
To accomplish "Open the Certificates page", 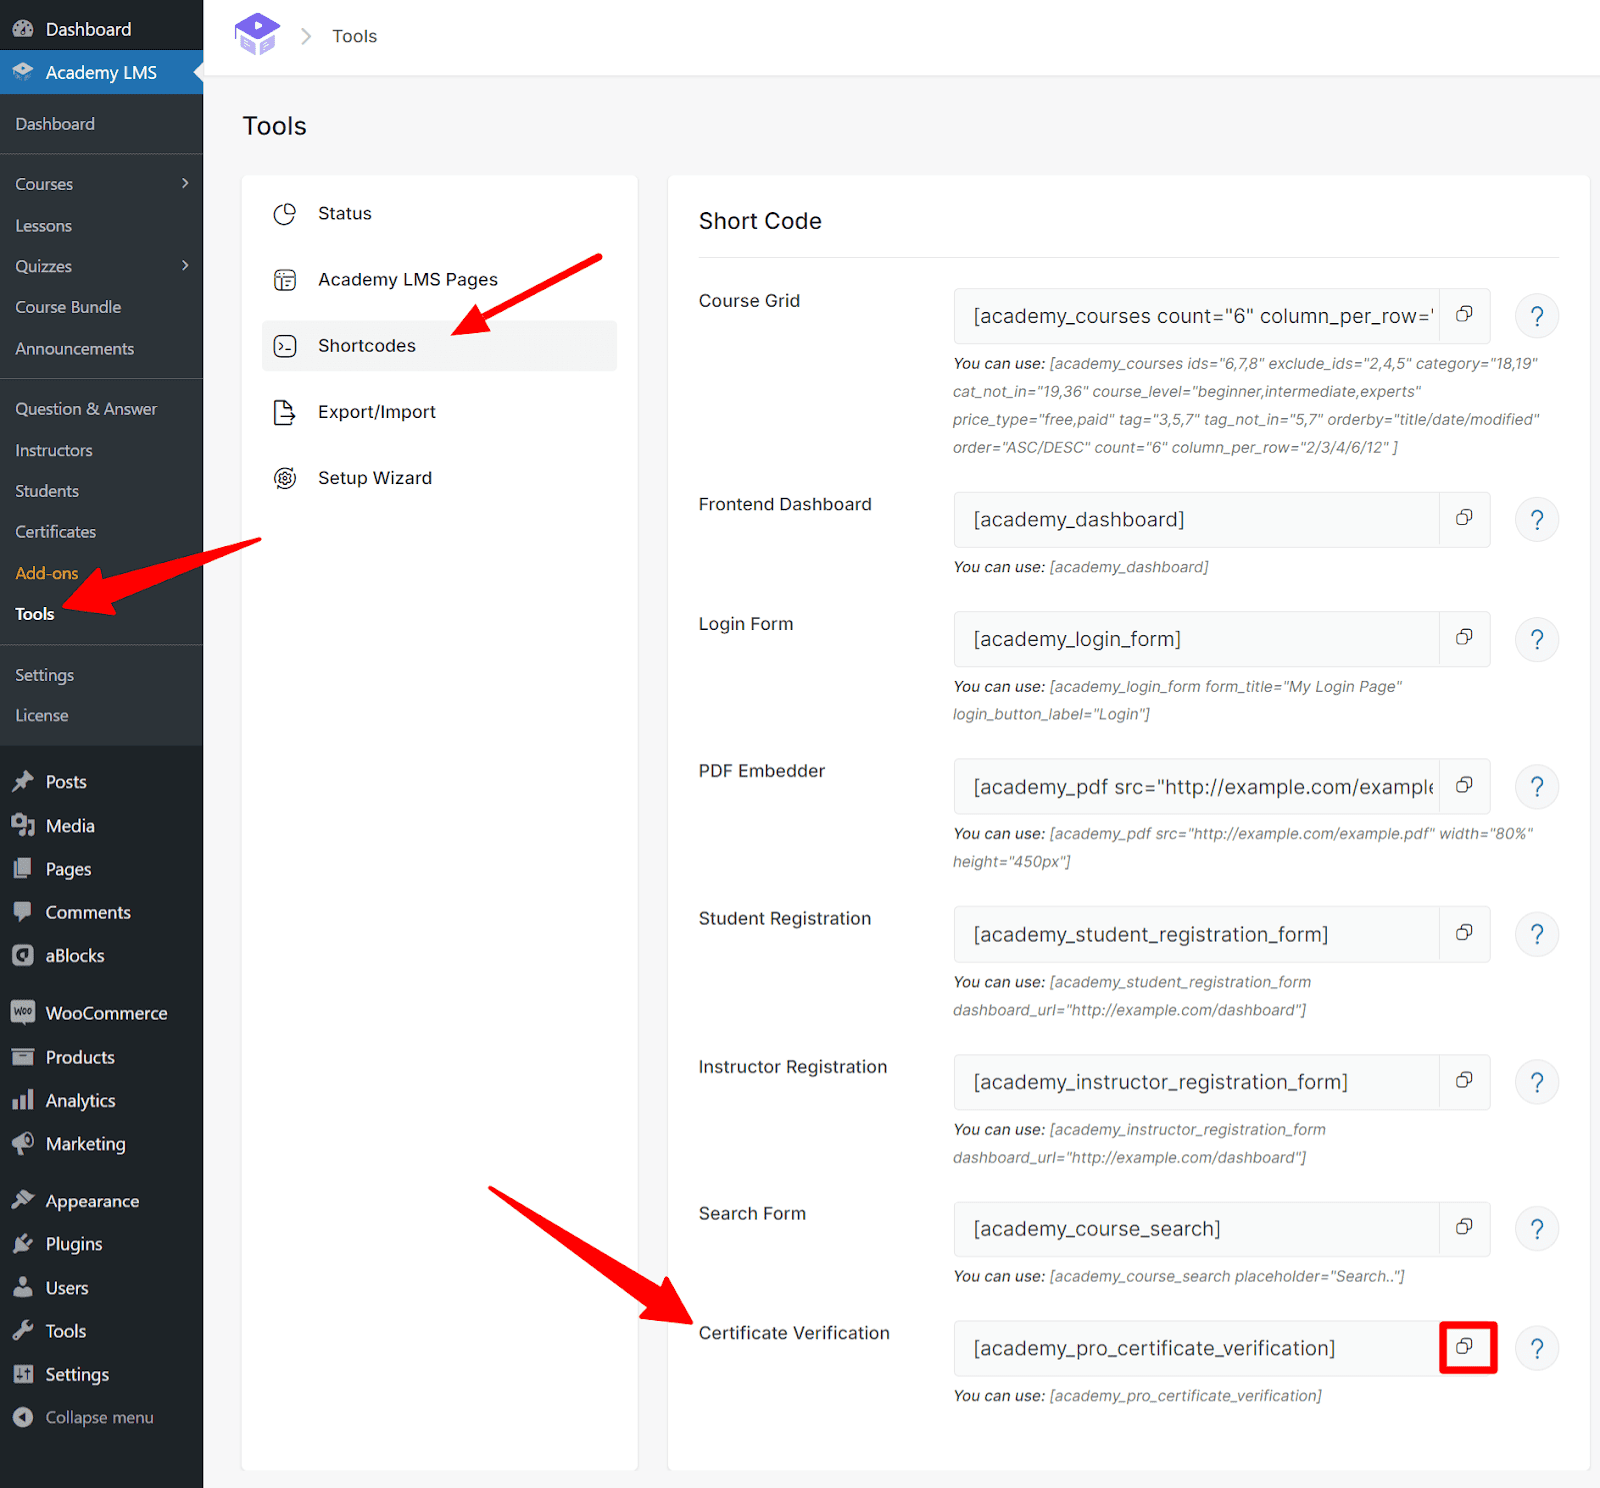I will [55, 531].
